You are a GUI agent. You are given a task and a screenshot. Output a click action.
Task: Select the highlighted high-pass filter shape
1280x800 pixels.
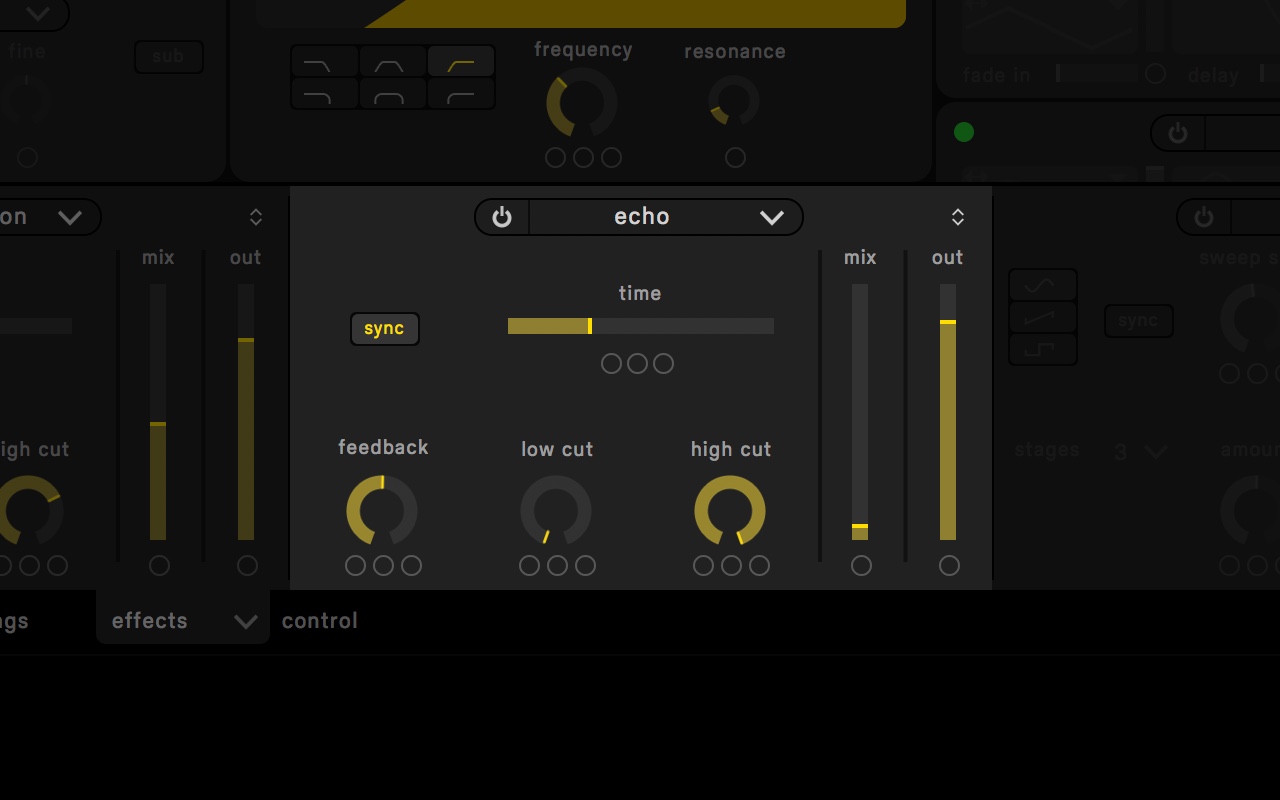[x=461, y=61]
